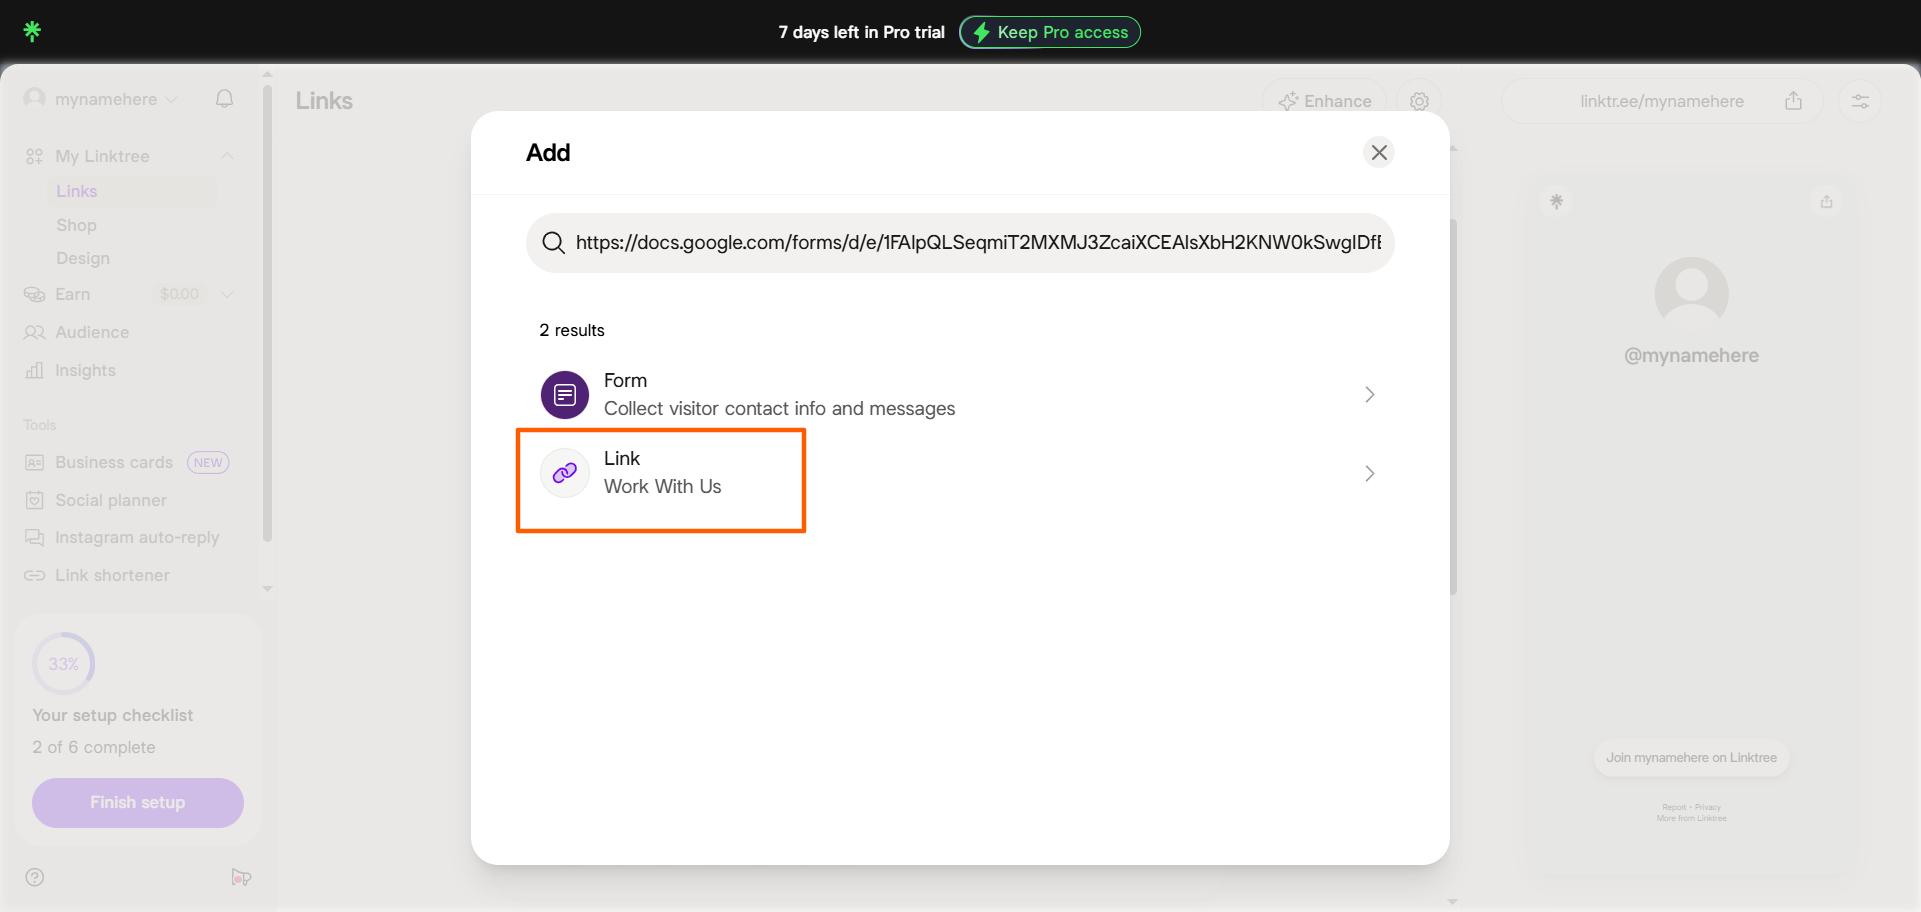
Task: Click the My Linktree grid icon
Action: (x=34, y=156)
